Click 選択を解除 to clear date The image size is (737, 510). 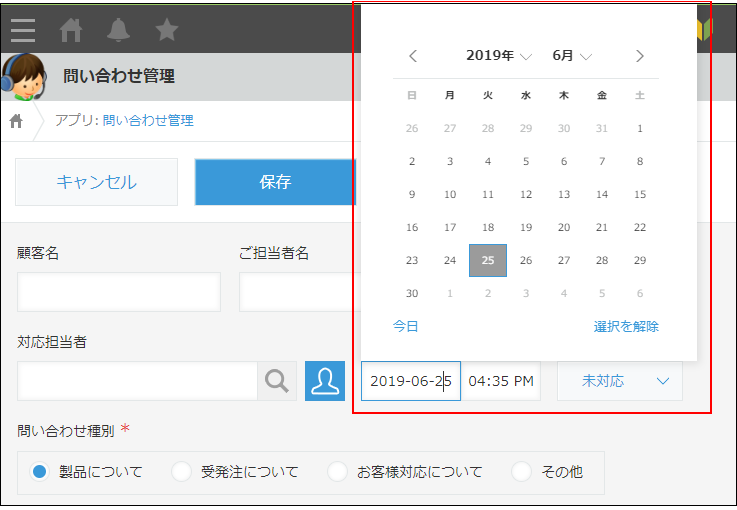point(626,326)
